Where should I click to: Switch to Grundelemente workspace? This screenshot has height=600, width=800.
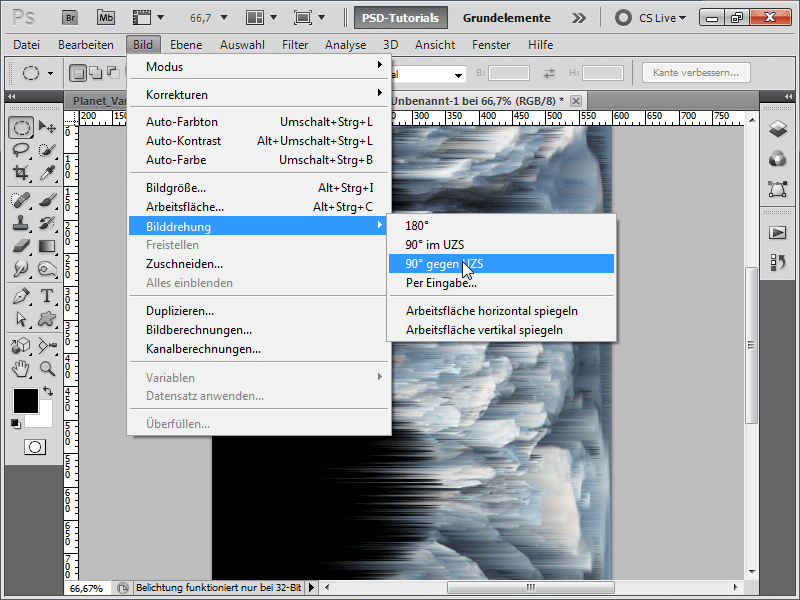point(507,18)
